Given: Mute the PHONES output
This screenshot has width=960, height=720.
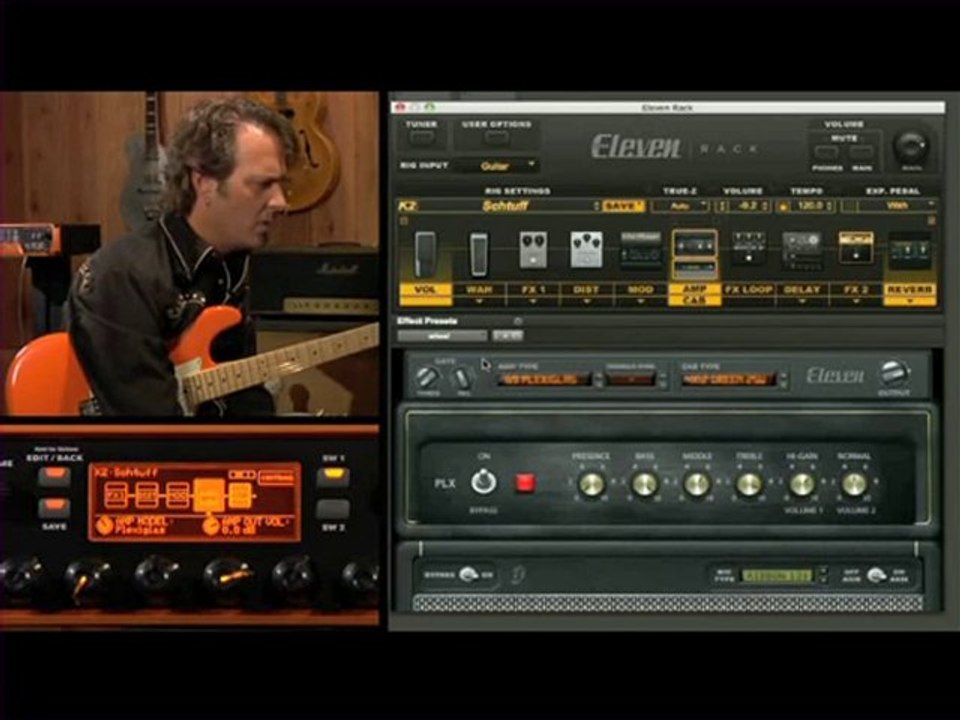Looking at the screenshot, I should tap(826, 152).
